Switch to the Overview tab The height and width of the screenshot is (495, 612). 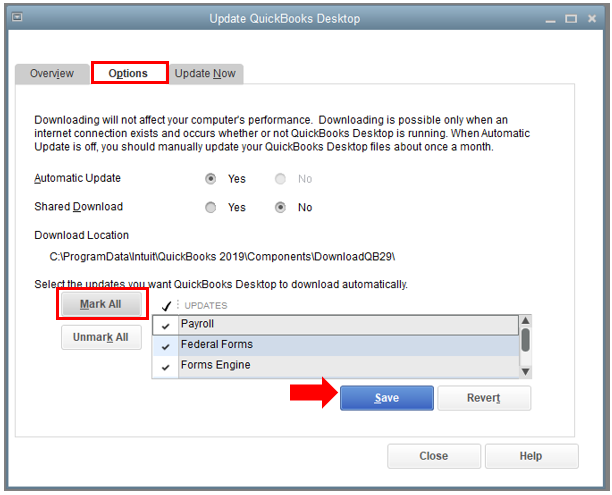pos(52,73)
